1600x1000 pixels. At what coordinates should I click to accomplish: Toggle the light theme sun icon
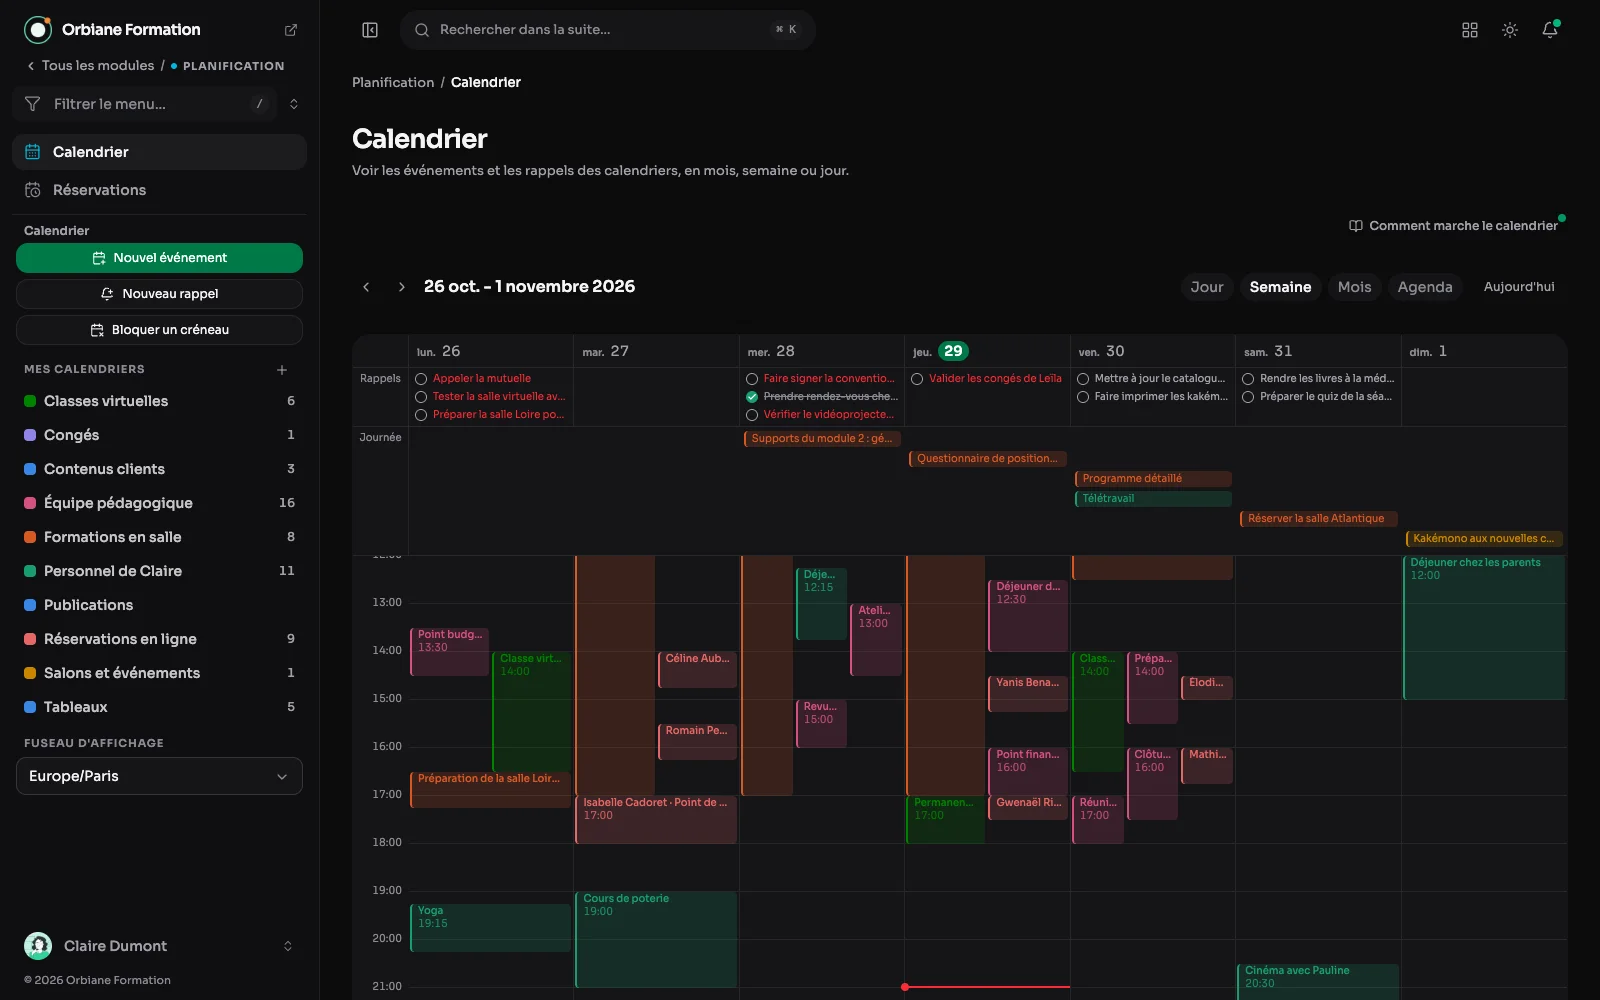(x=1510, y=30)
